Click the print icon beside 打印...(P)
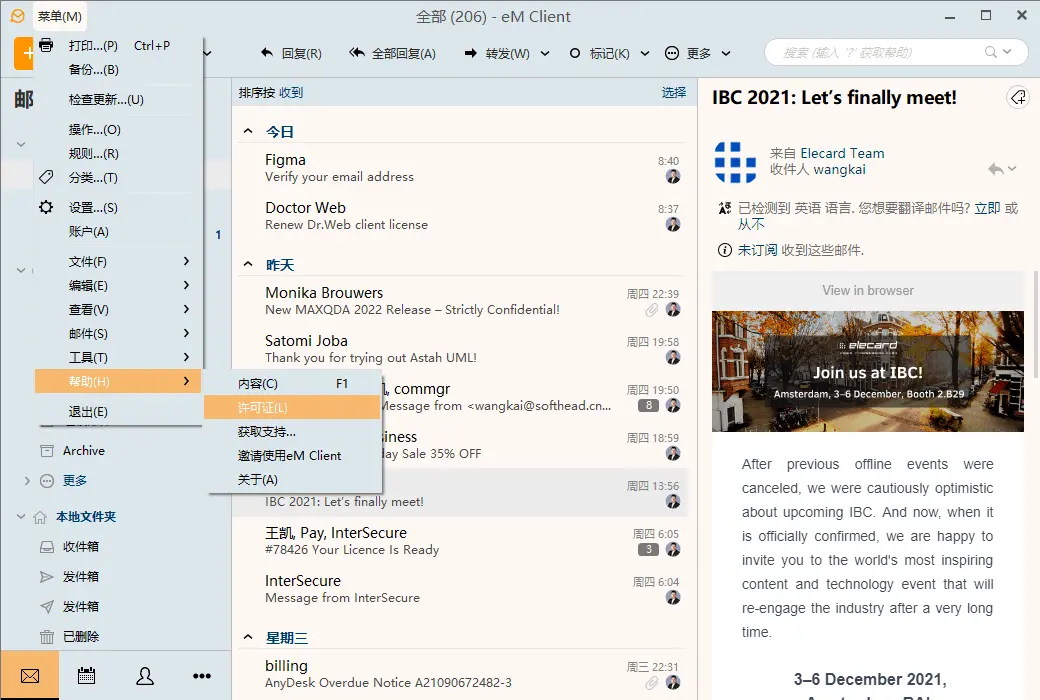 (46, 46)
